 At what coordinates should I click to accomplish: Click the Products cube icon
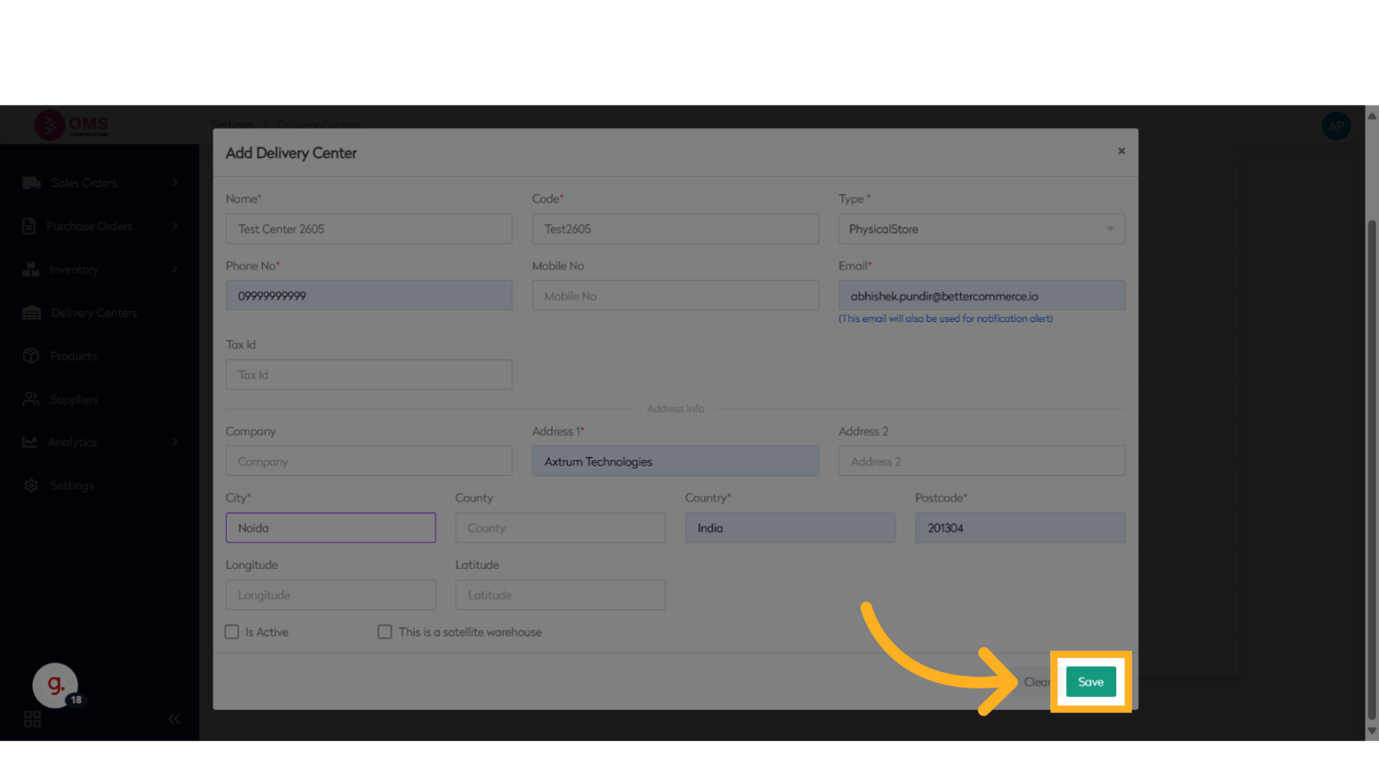(31, 356)
